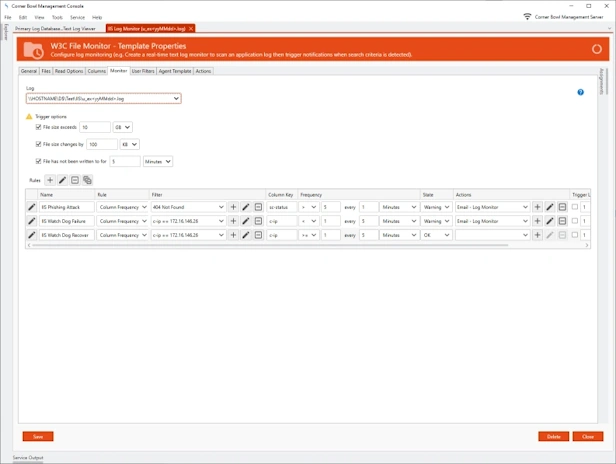
Task: Click the edit rule pencil in Rules toolbar
Action: click(62, 180)
